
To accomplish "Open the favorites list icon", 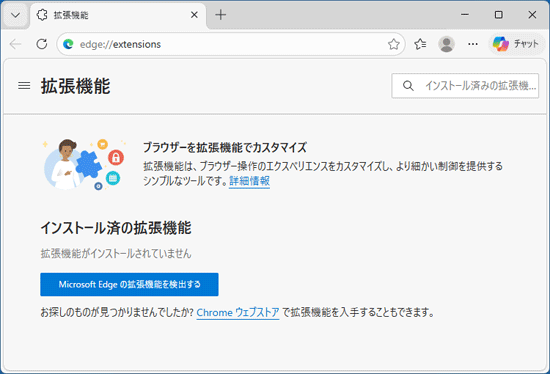I will (420, 44).
